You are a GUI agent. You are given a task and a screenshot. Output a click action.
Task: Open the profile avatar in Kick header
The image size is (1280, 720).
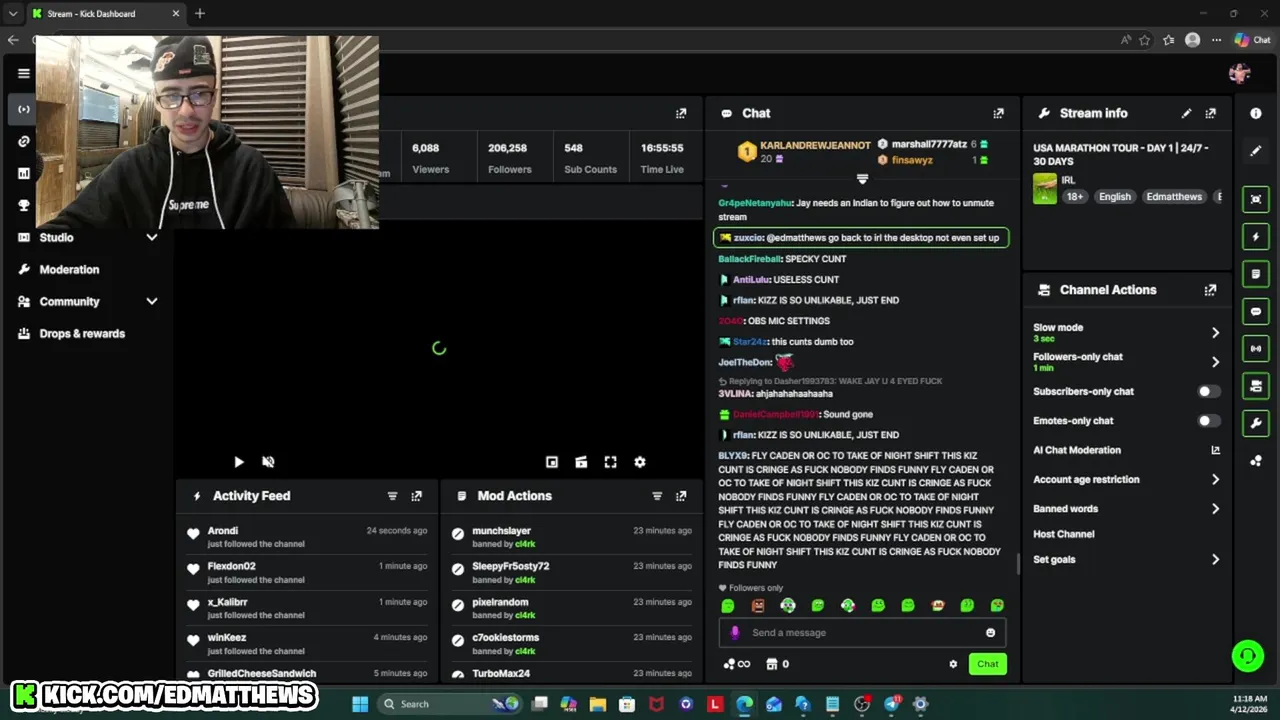point(1240,73)
